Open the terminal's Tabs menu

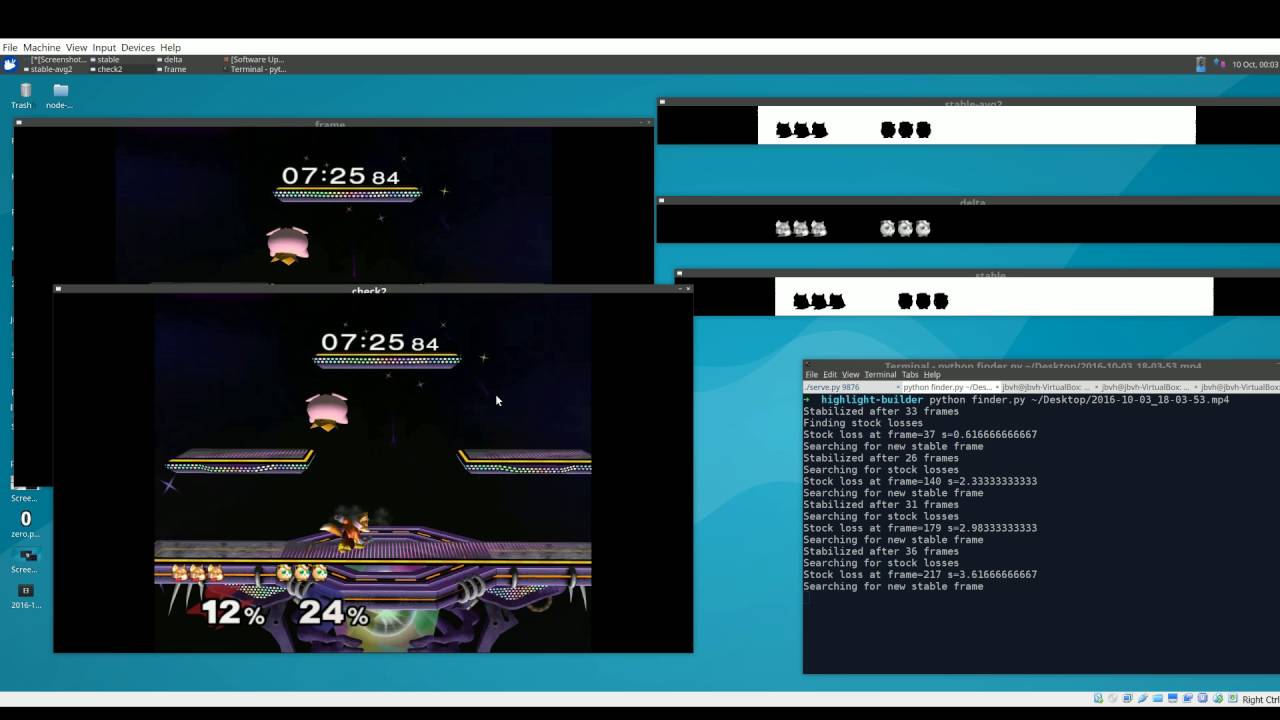point(910,374)
